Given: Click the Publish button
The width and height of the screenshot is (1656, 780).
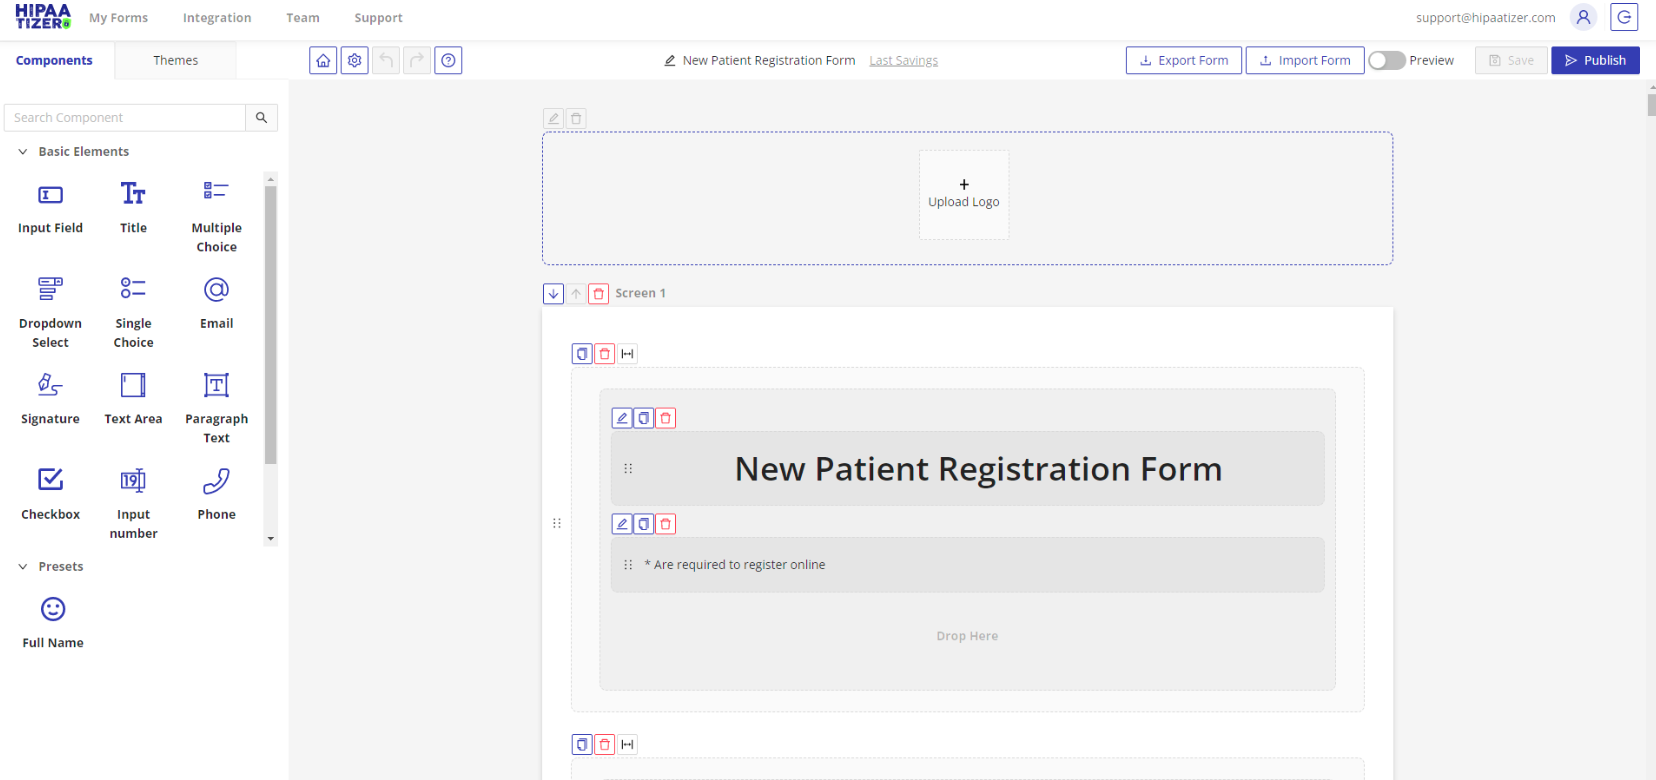Looking at the screenshot, I should [1595, 61].
